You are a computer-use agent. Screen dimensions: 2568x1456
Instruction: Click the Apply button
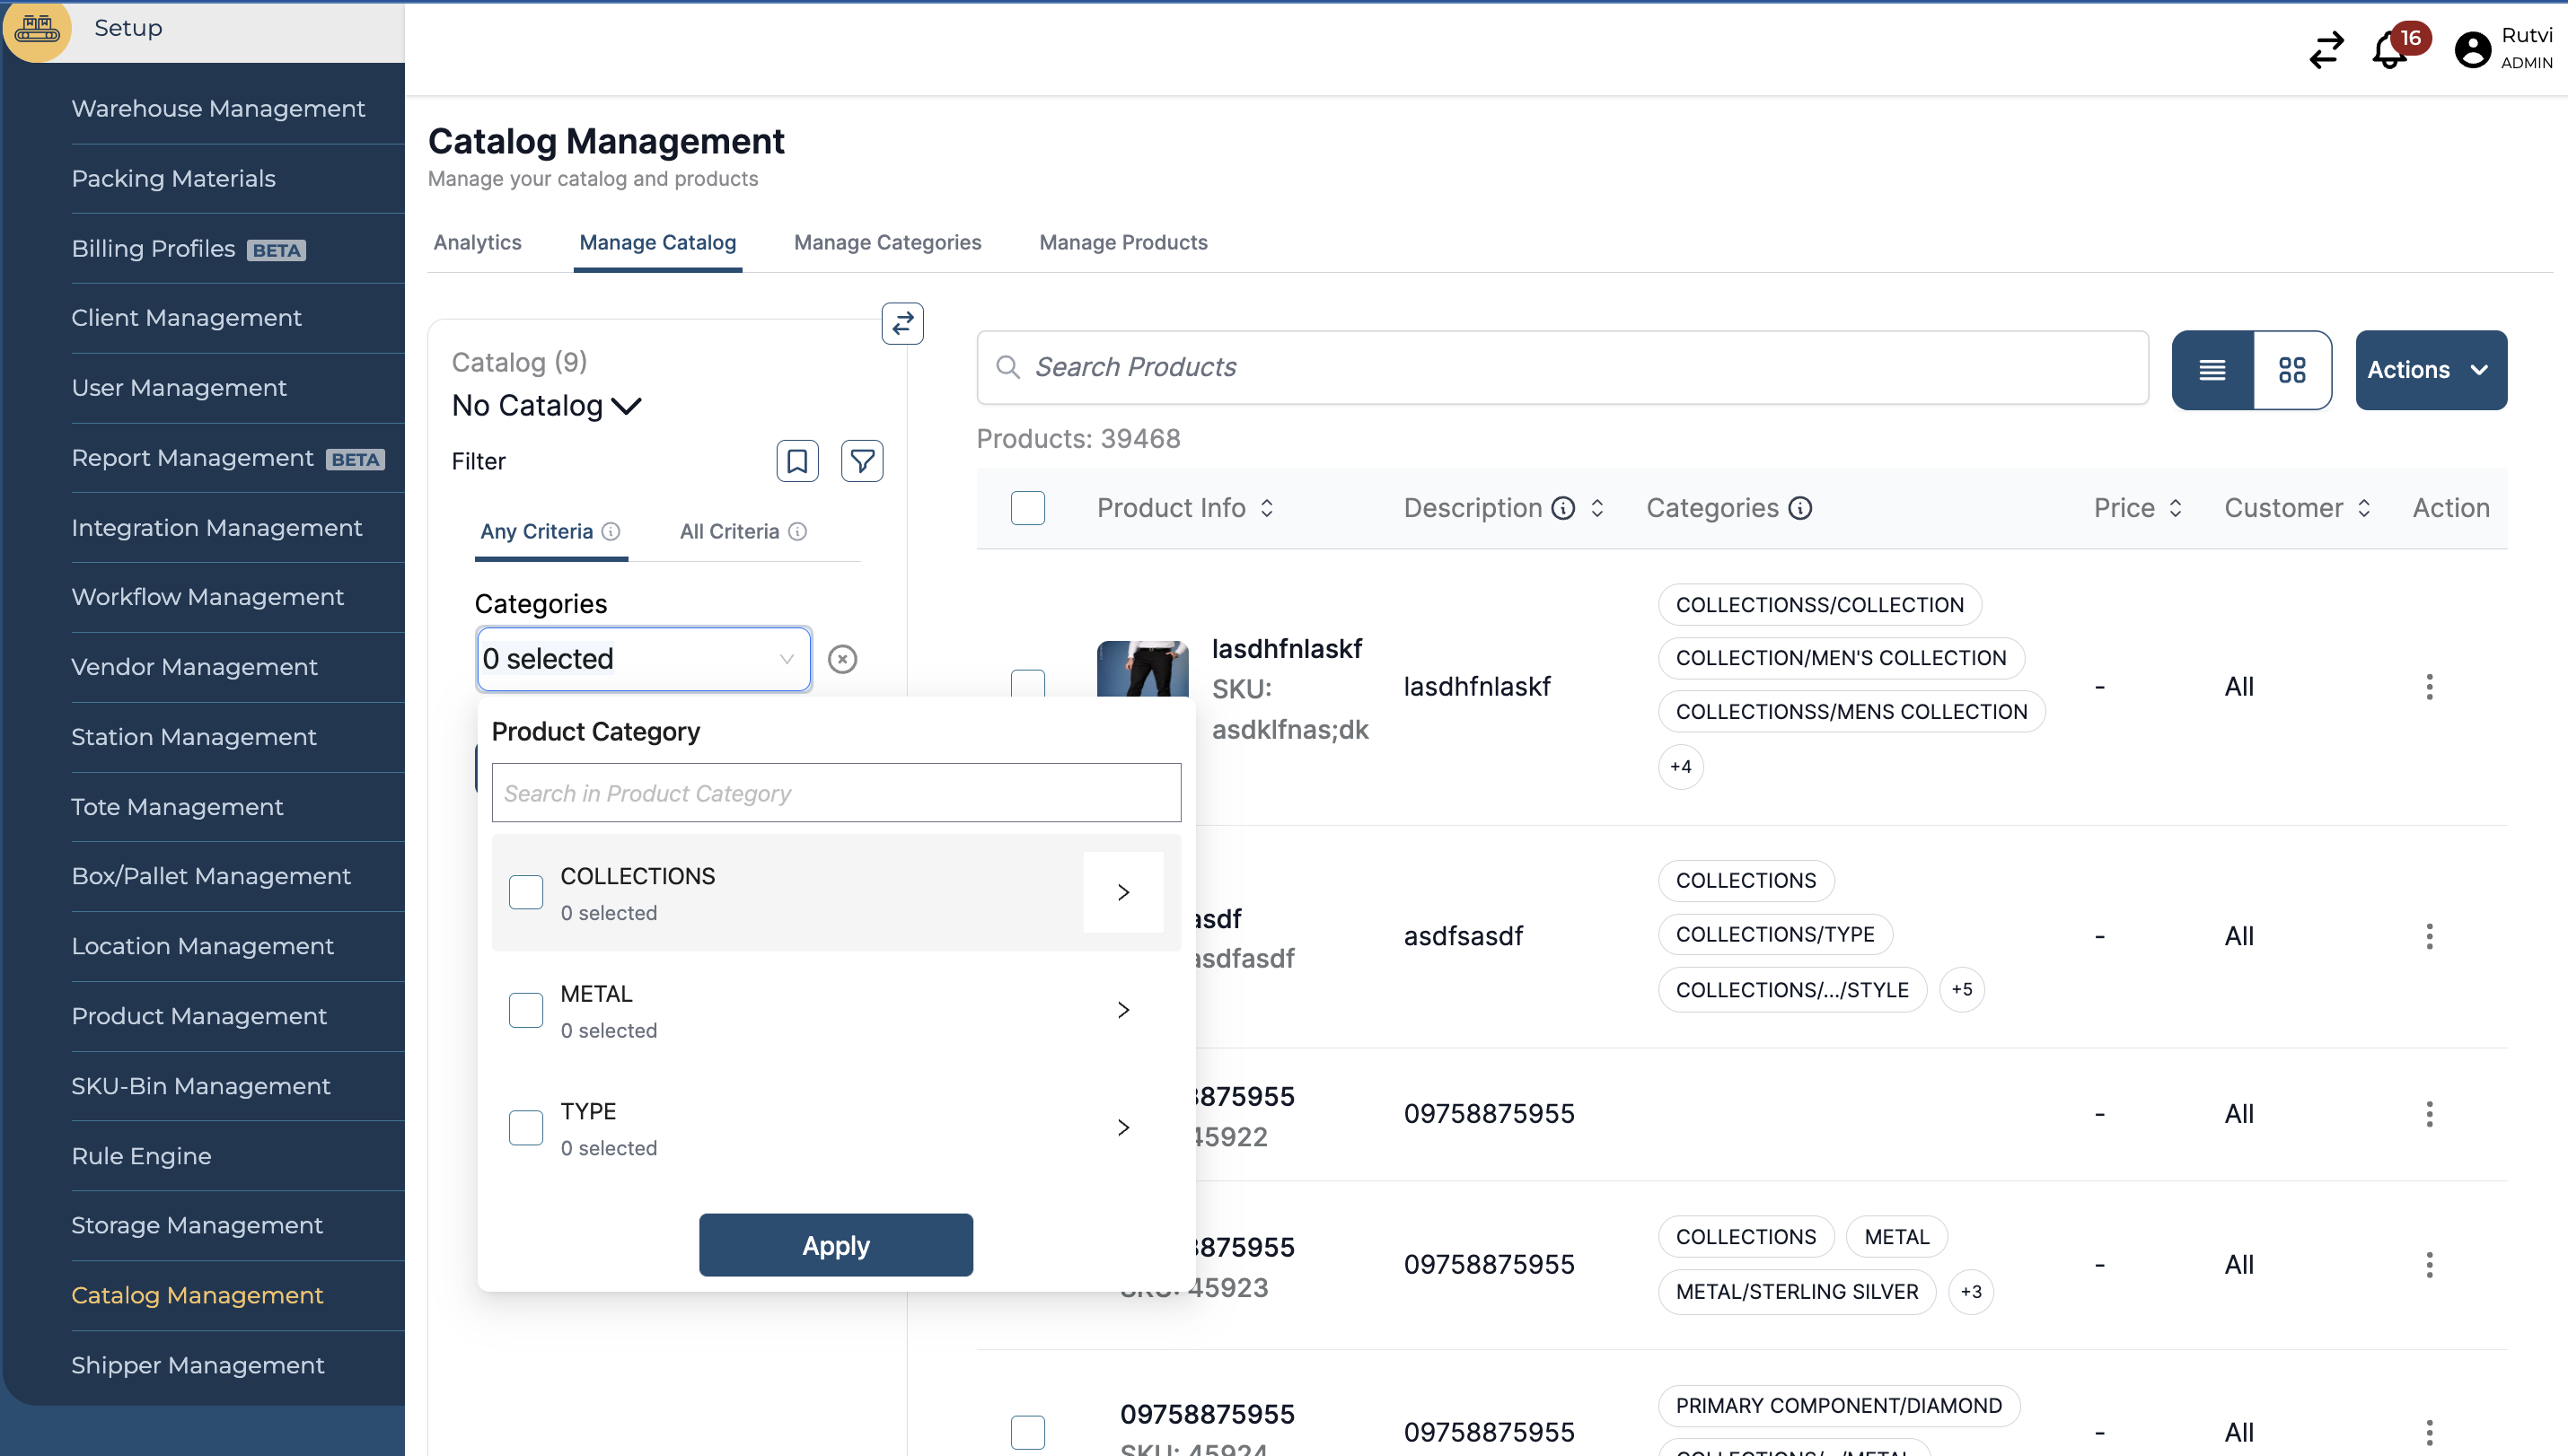pos(835,1245)
